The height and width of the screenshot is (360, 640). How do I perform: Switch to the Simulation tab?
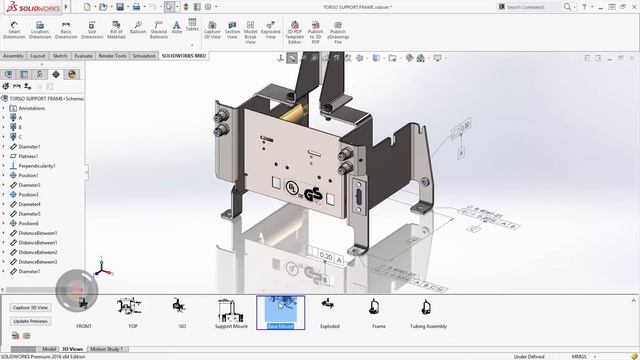(x=144, y=56)
